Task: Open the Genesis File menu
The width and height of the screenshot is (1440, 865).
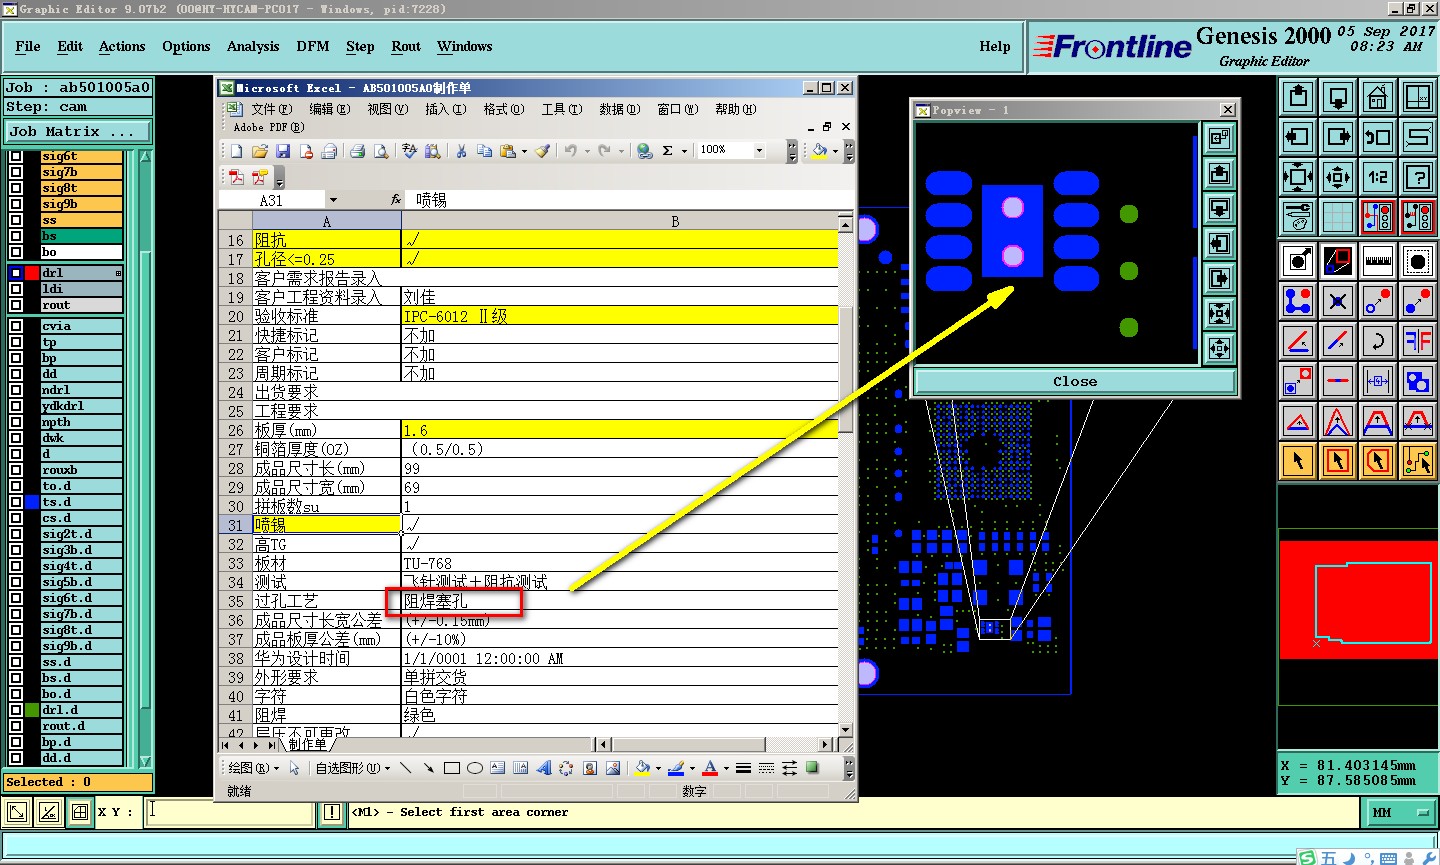Action: point(28,46)
